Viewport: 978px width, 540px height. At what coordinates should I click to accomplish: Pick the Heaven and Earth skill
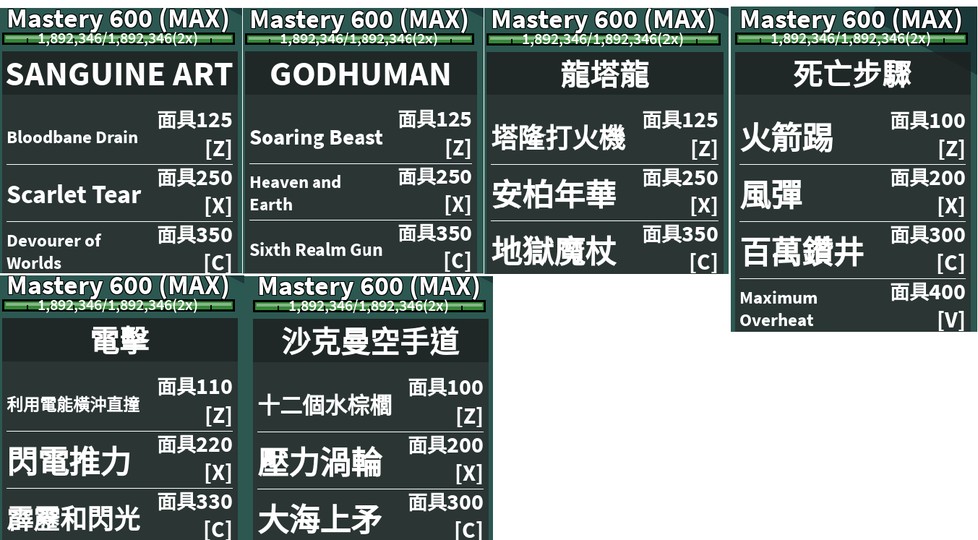[x=295, y=193]
